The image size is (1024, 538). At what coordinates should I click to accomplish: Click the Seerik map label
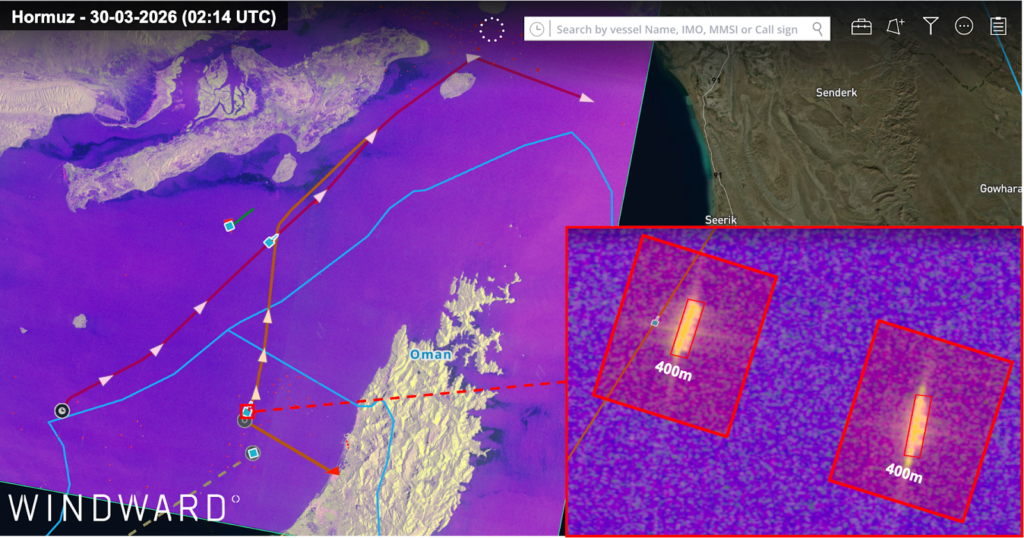coord(721,220)
